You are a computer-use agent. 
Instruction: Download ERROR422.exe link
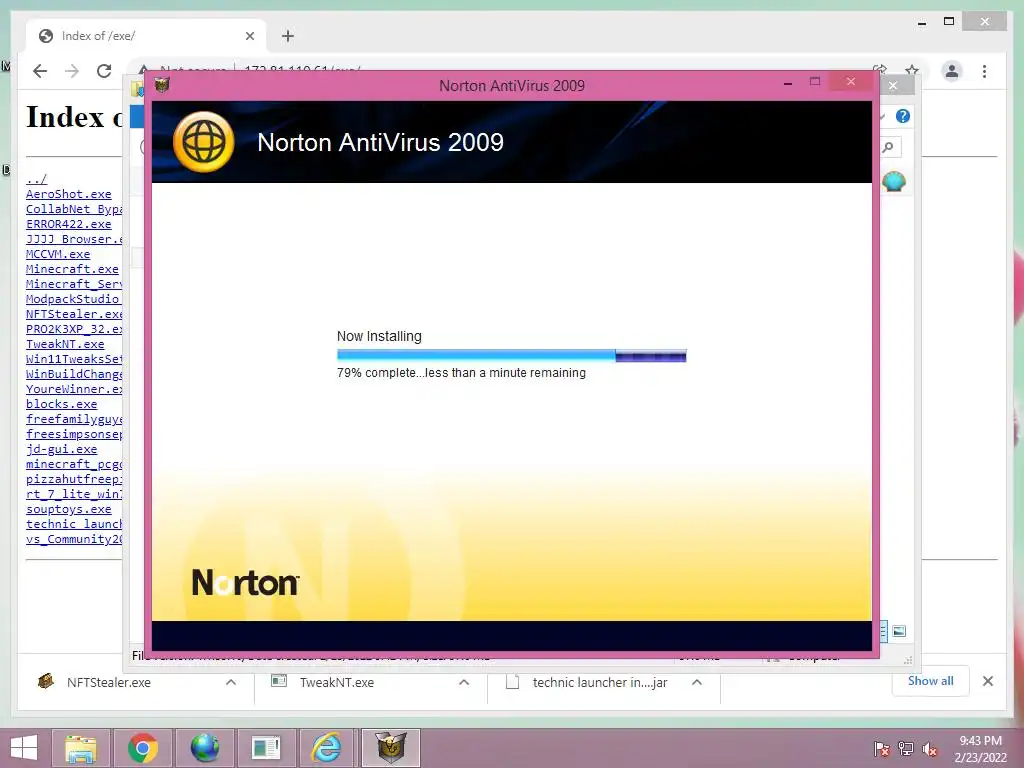tap(69, 224)
